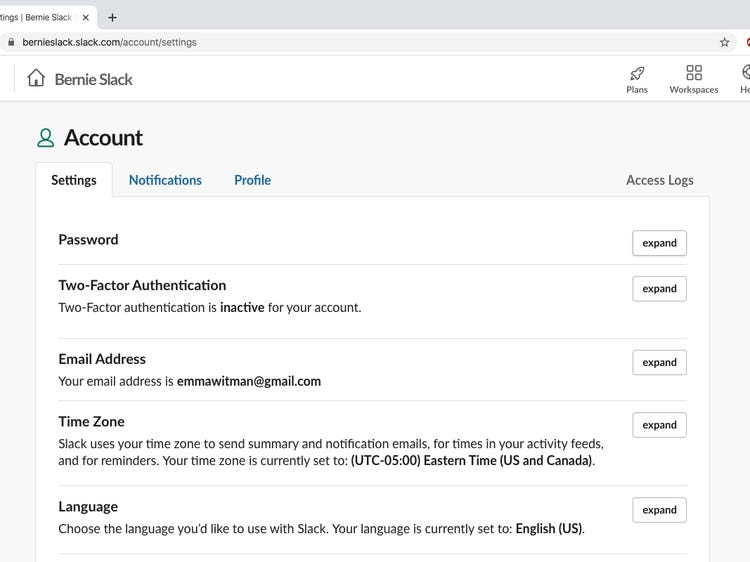
Task: Expand the Language section
Action: pos(659,510)
